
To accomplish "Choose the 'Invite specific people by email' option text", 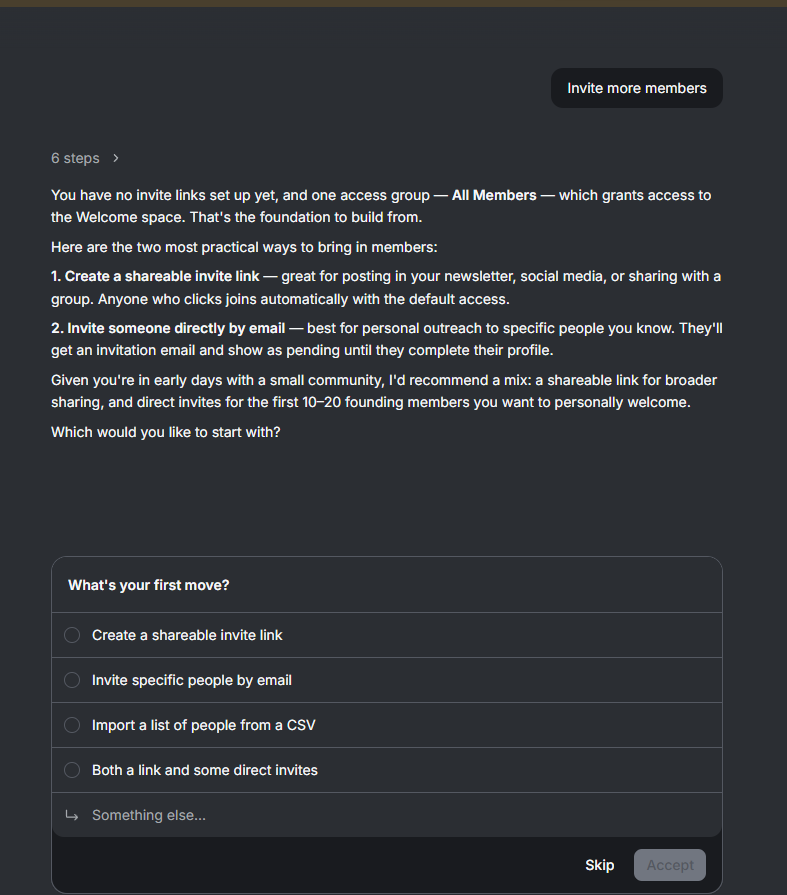I will 192,680.
